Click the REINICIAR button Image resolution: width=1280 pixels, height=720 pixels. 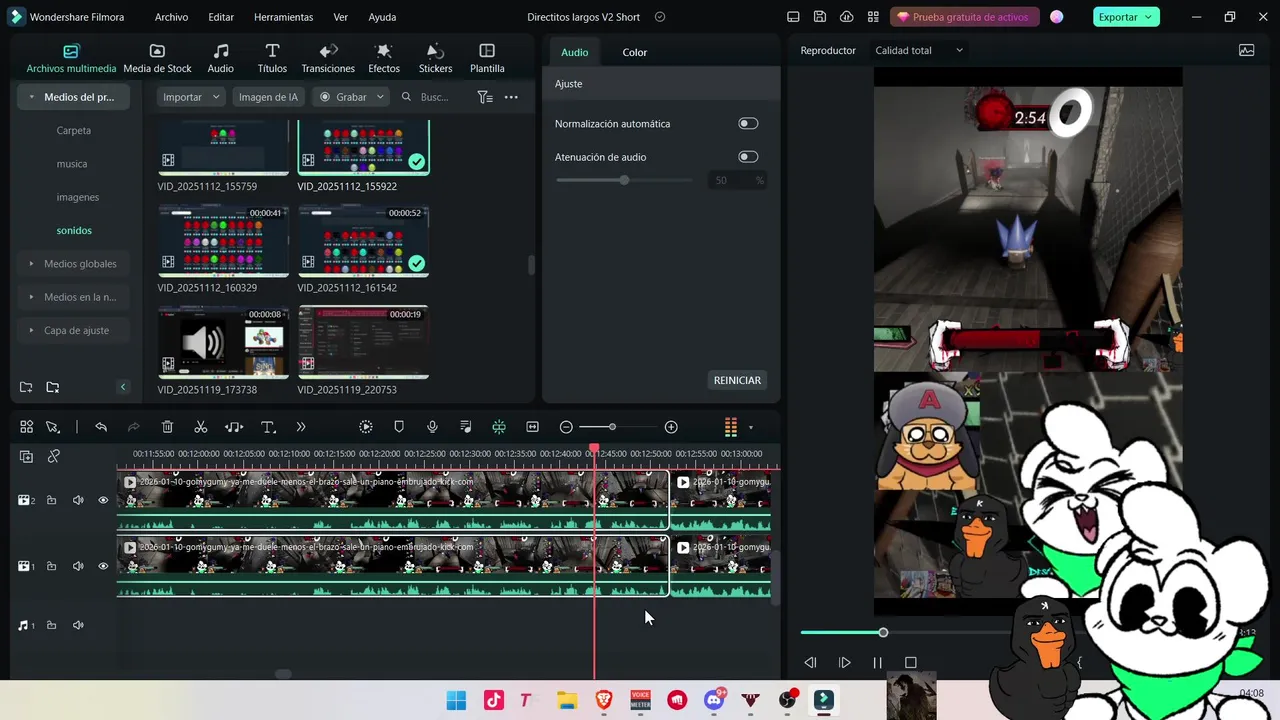pos(737,380)
